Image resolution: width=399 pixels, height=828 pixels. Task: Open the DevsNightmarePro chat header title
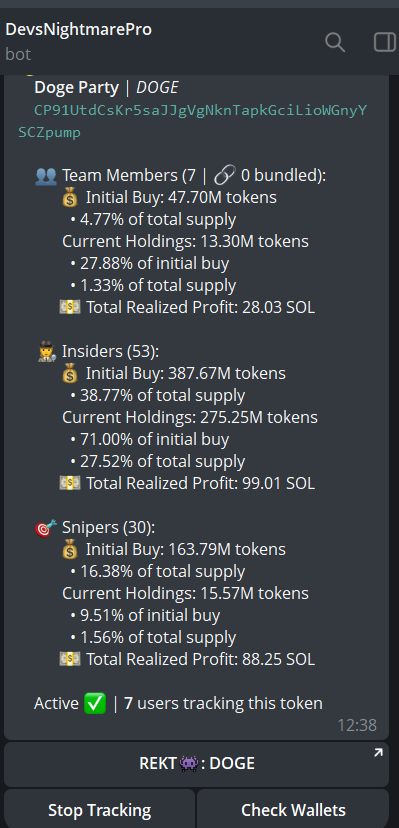pyautogui.click(x=78, y=30)
